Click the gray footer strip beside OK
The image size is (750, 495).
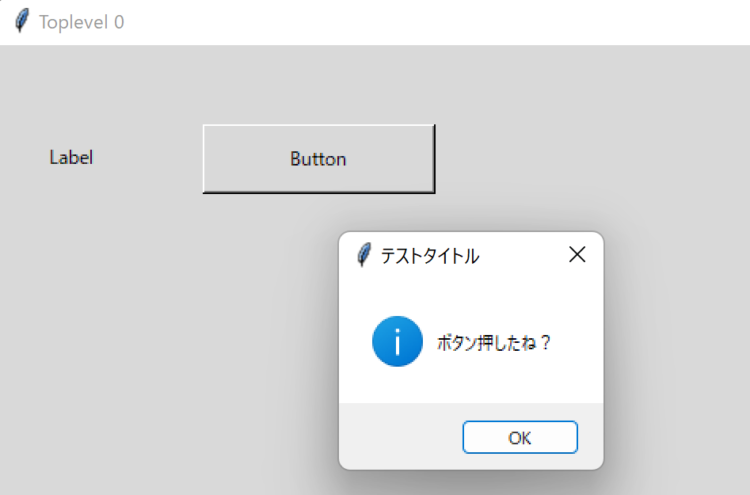tap(399, 436)
